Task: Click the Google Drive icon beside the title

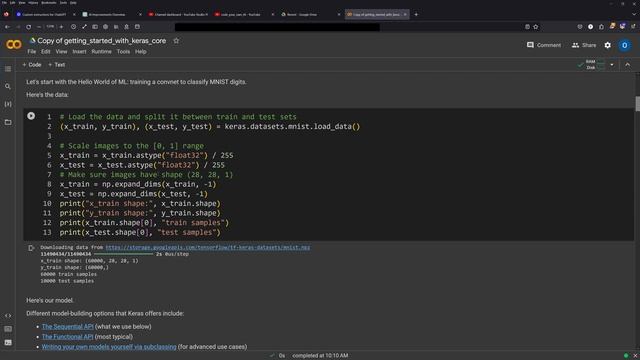Action: tap(32, 40)
